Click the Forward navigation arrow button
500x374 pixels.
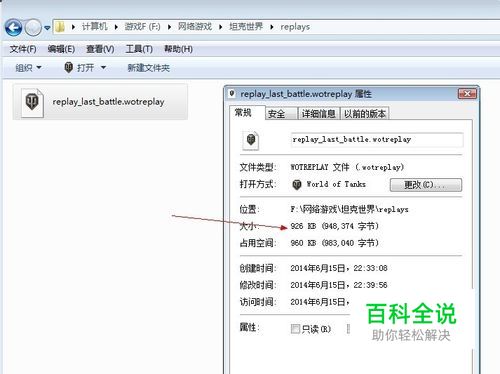click(33, 28)
